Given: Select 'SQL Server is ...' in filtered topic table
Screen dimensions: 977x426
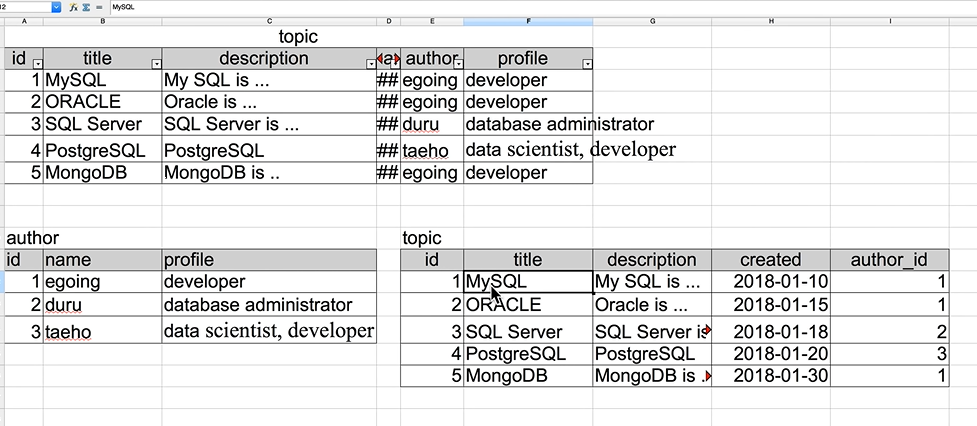Looking at the screenshot, I should click(269, 124).
